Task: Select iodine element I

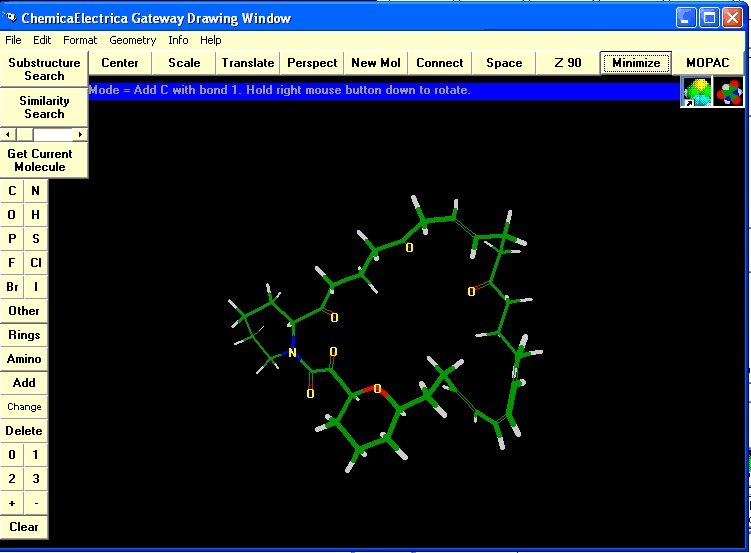Action: 35,286
